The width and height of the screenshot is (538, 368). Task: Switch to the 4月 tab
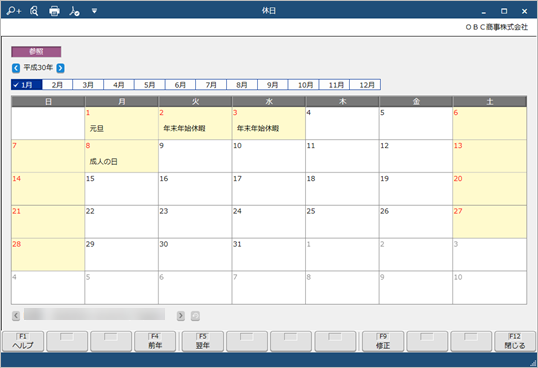click(x=119, y=85)
